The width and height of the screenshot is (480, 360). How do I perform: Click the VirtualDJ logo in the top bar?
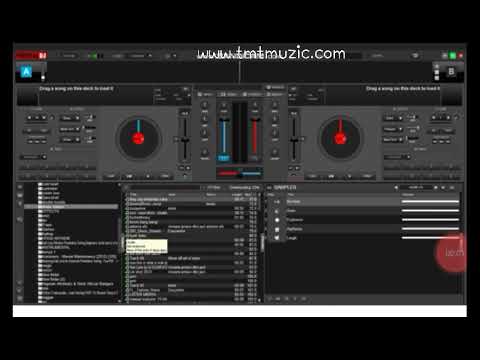pos(32,55)
